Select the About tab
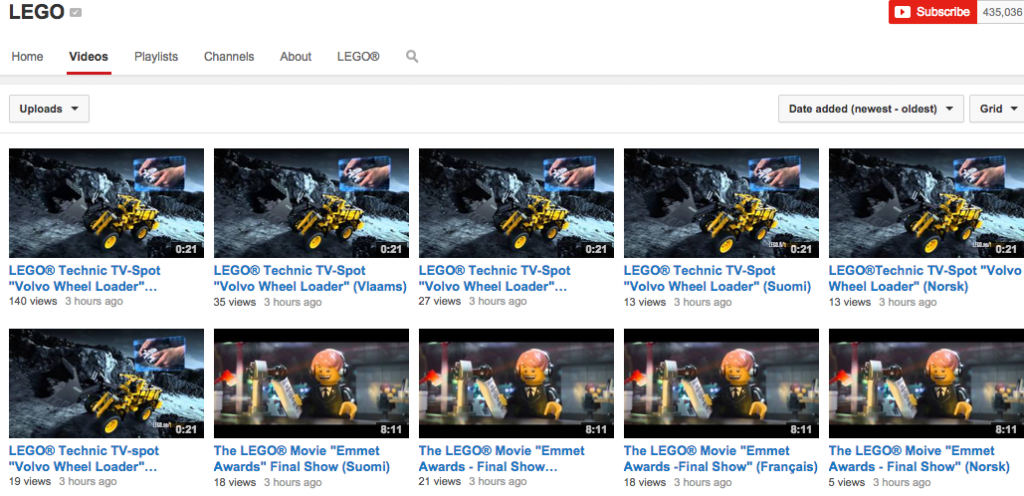 [x=295, y=57]
